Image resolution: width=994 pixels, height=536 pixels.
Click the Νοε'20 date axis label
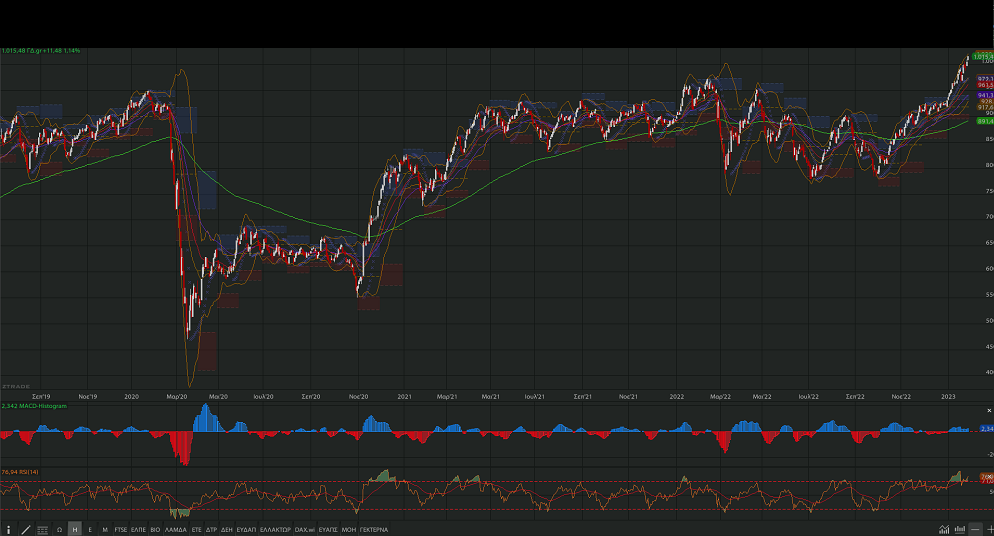(358, 397)
